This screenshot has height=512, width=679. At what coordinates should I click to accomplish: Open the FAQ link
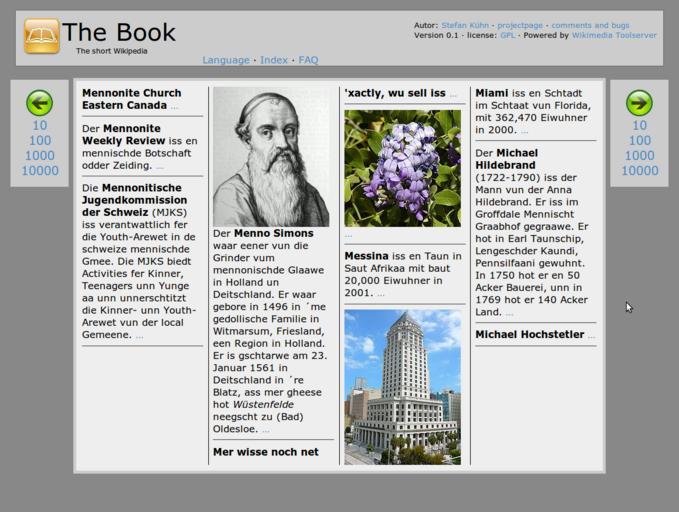(308, 60)
